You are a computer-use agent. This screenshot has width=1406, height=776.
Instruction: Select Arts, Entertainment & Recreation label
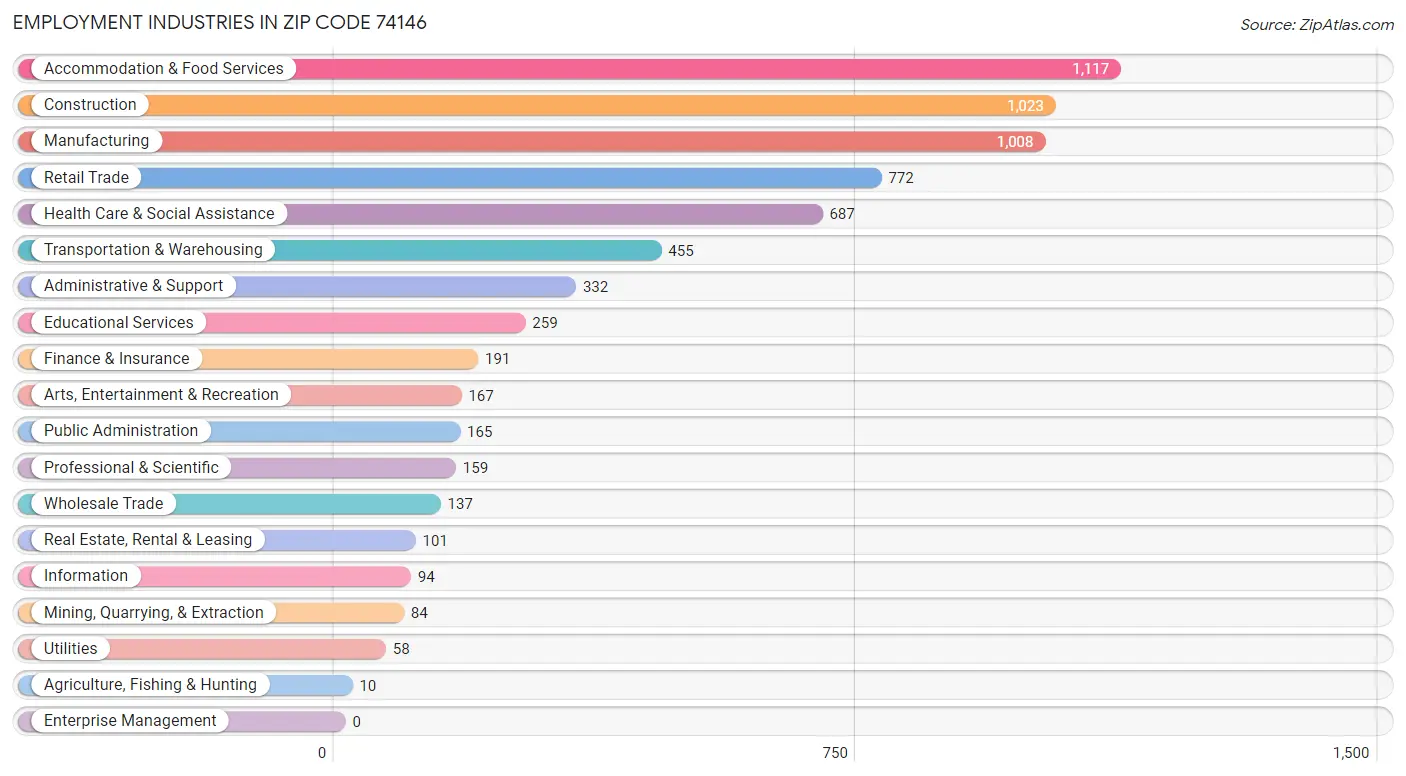click(161, 394)
